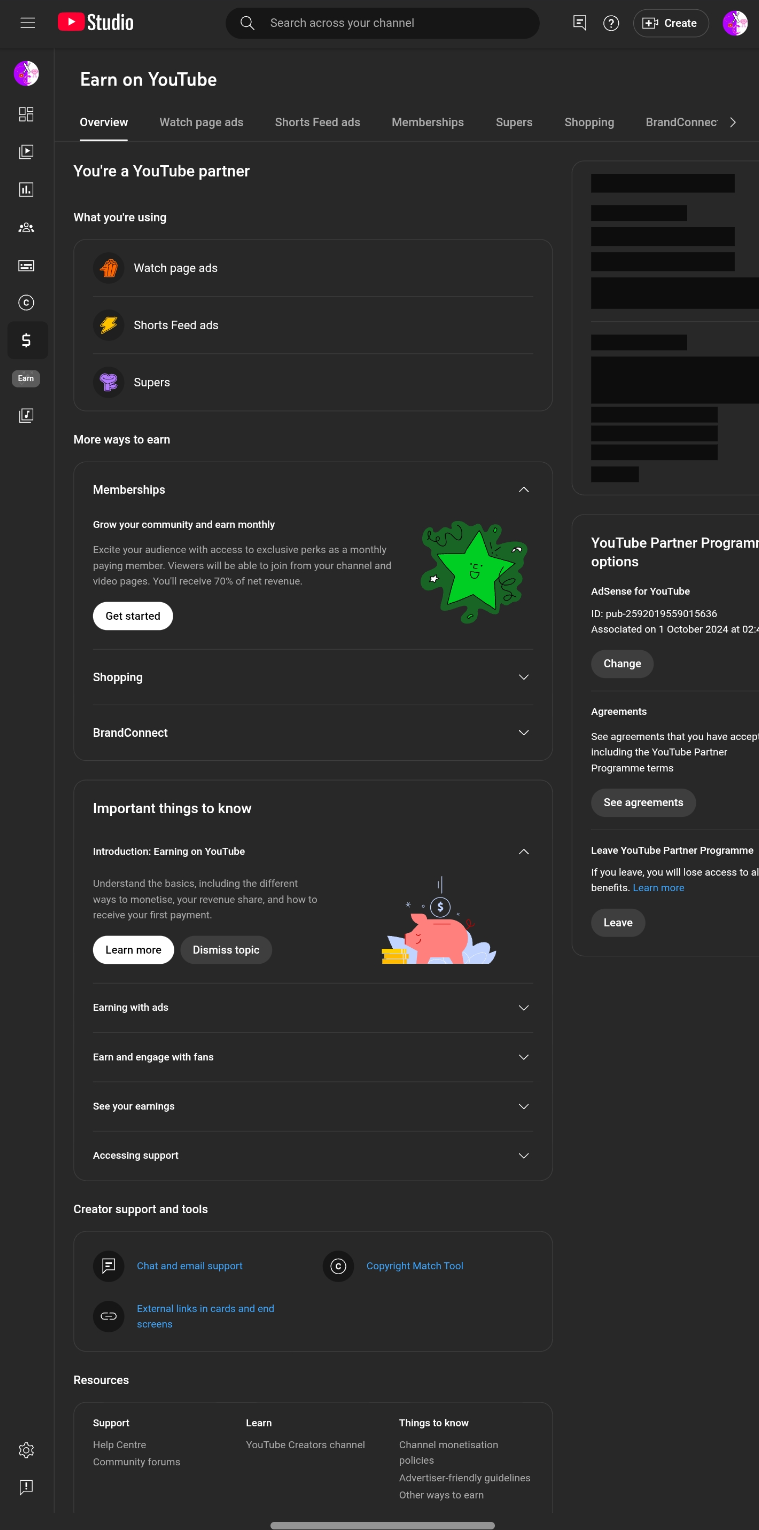Open the feedback comments icon in header
Screen dimensions: 759x1530
tap(579, 23)
